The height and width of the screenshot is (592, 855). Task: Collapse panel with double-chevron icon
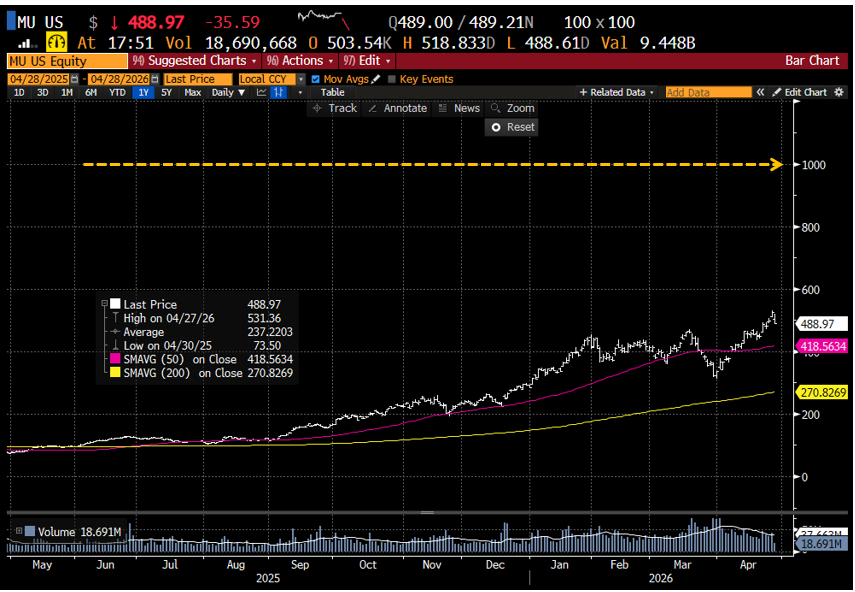tap(760, 92)
